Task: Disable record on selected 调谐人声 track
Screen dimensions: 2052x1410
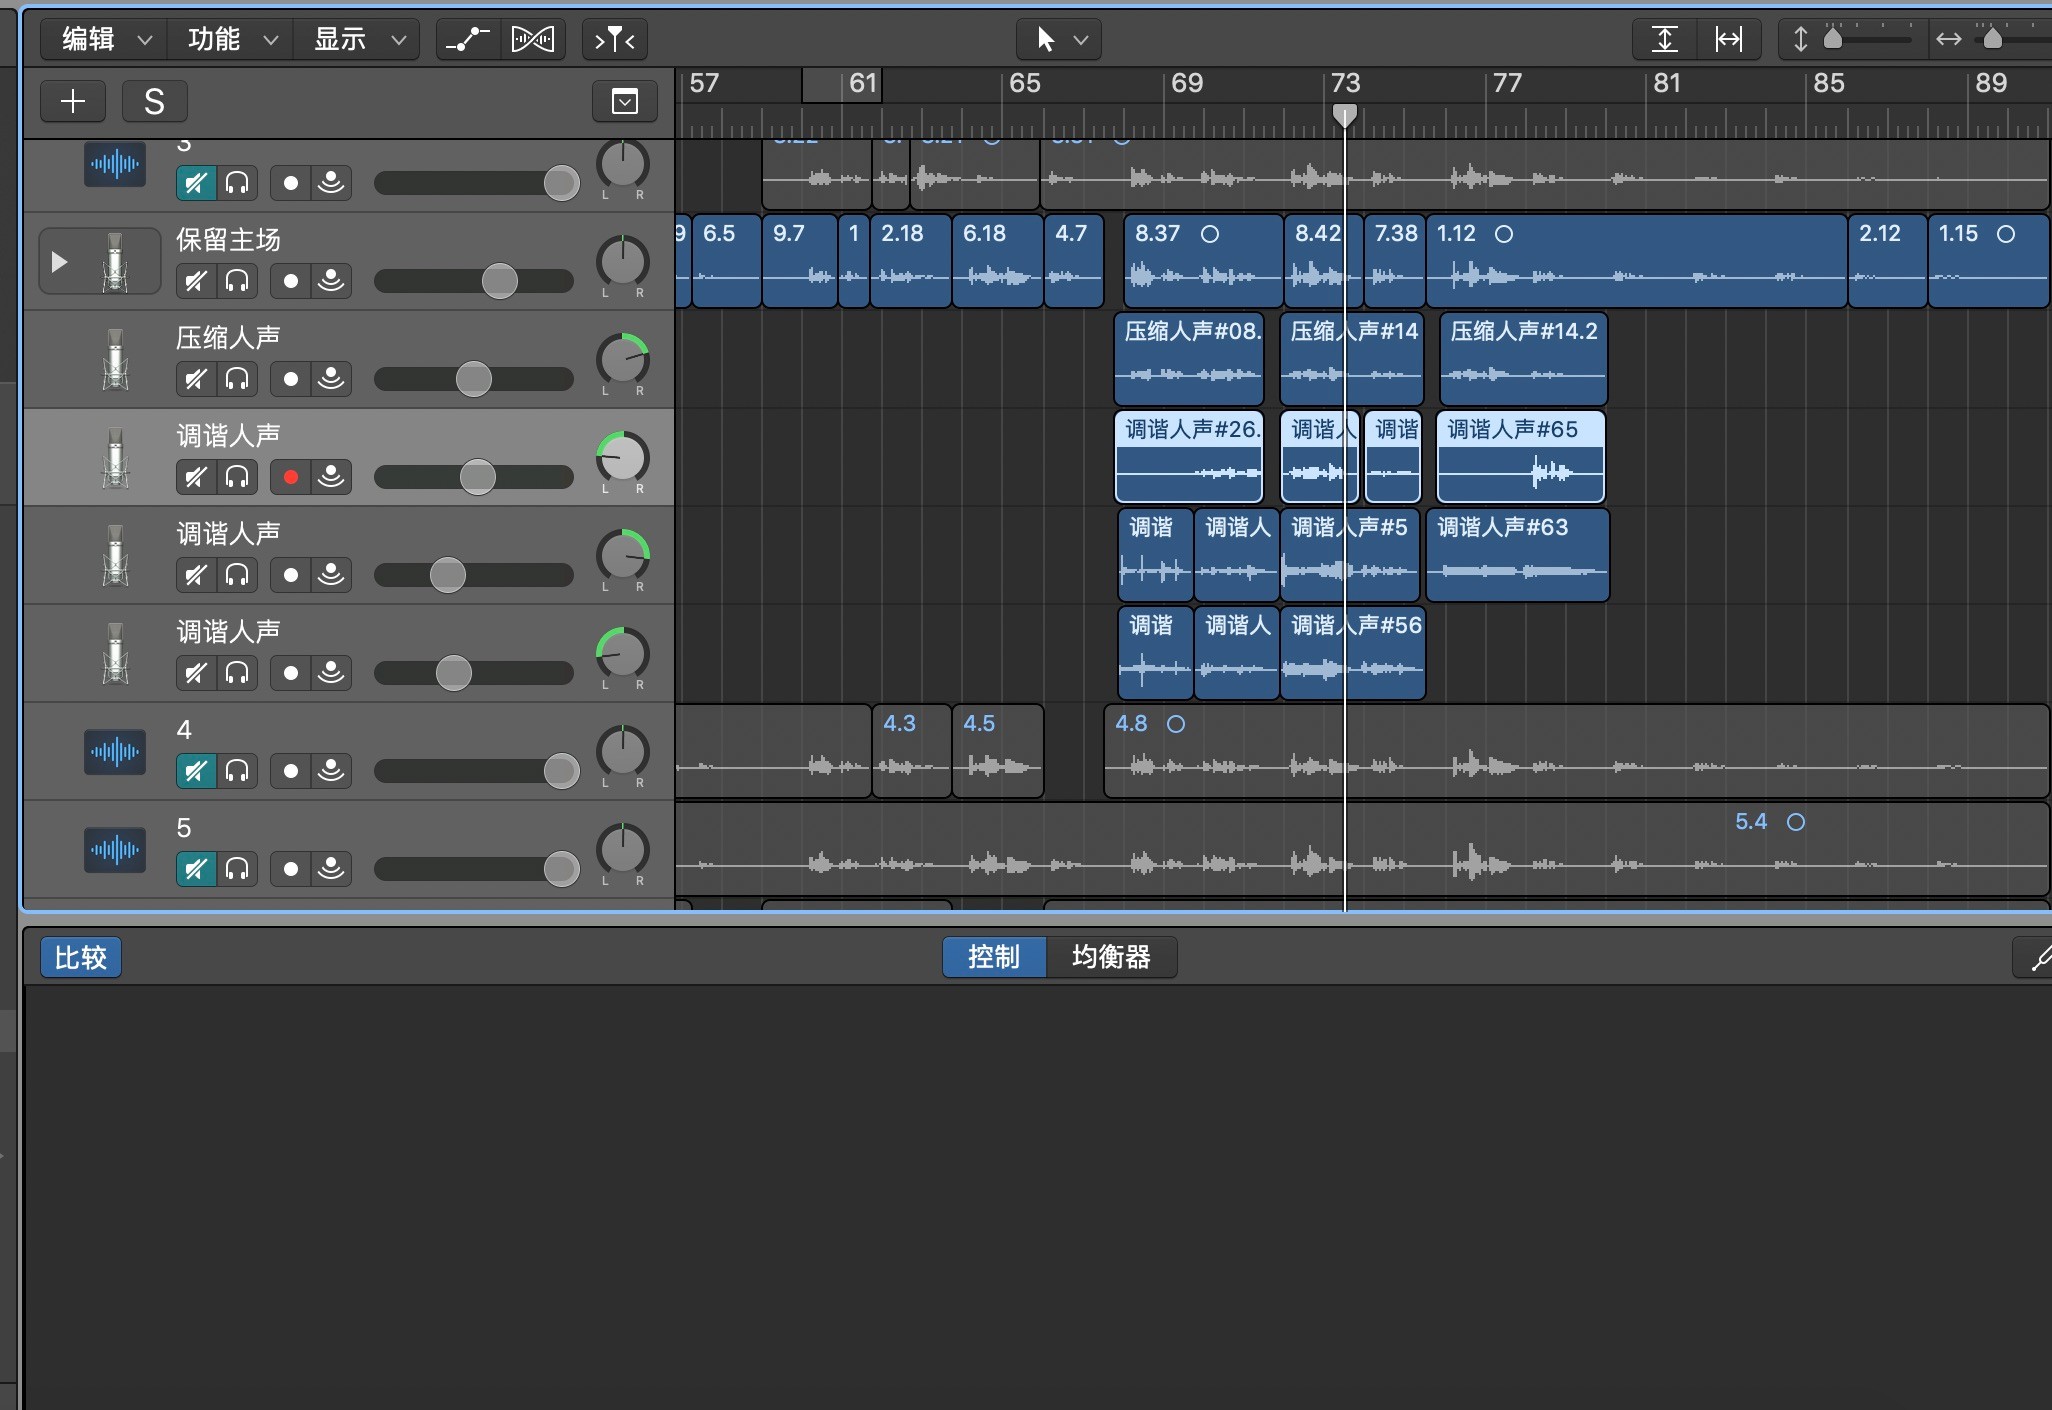Action: [x=290, y=477]
